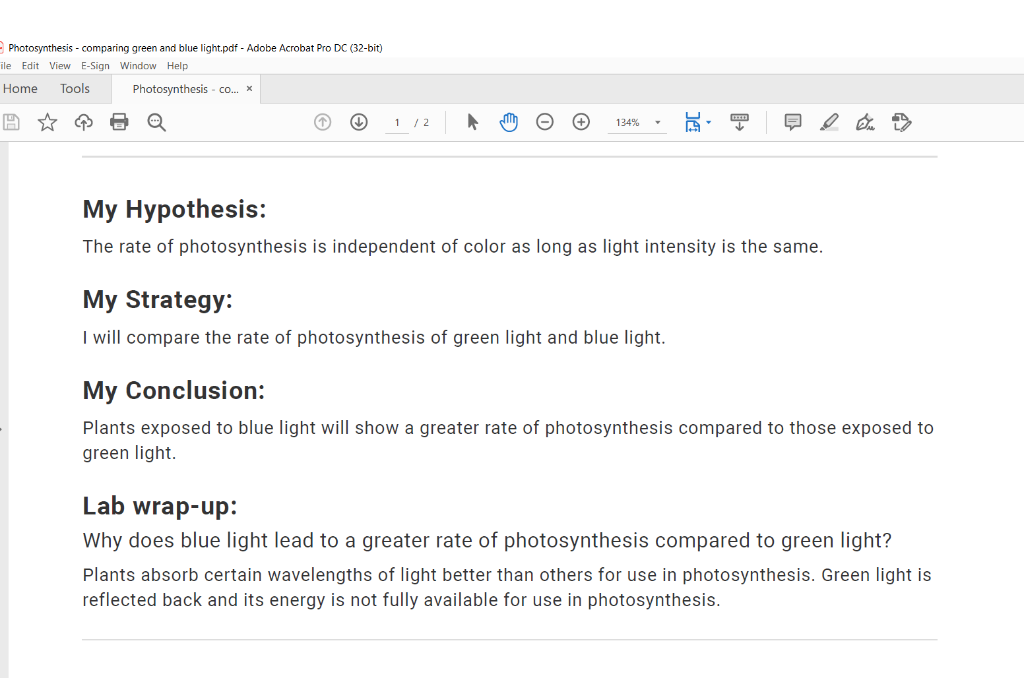Viewport: 1024px width, 678px height.
Task: Zoom in with plus icon
Action: [x=581, y=122]
